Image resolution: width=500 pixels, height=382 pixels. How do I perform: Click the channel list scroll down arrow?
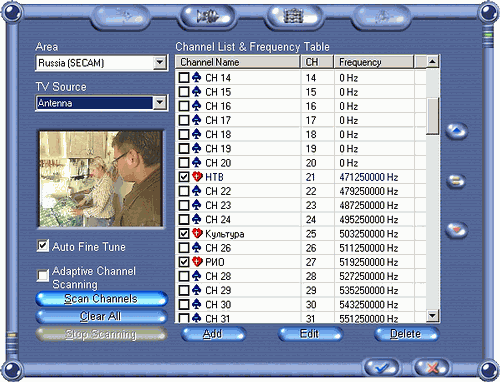(x=433, y=315)
